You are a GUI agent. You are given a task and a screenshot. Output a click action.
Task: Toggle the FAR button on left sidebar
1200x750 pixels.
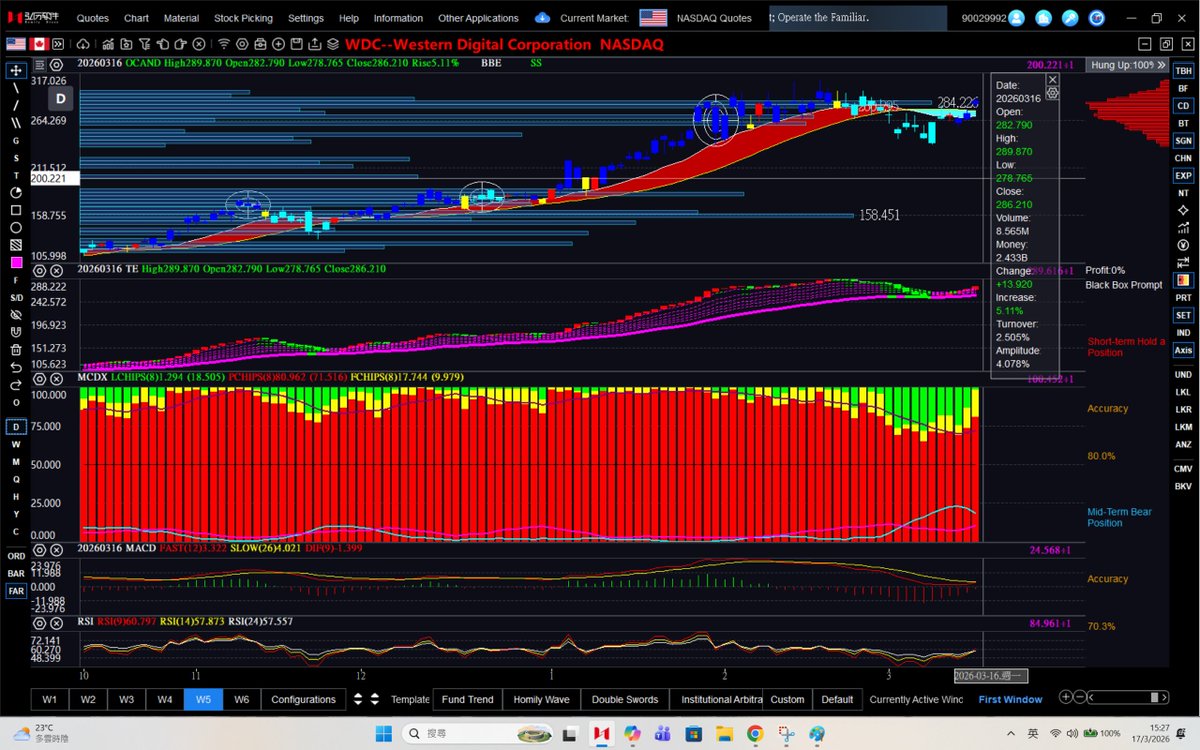pos(16,591)
